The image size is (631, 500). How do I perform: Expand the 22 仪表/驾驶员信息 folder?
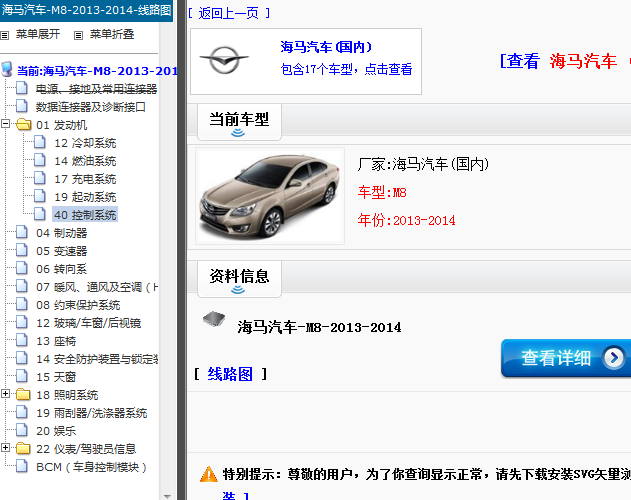point(6,447)
